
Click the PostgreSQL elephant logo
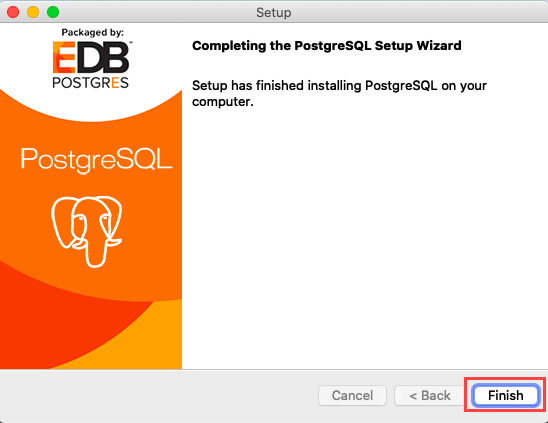(x=87, y=231)
